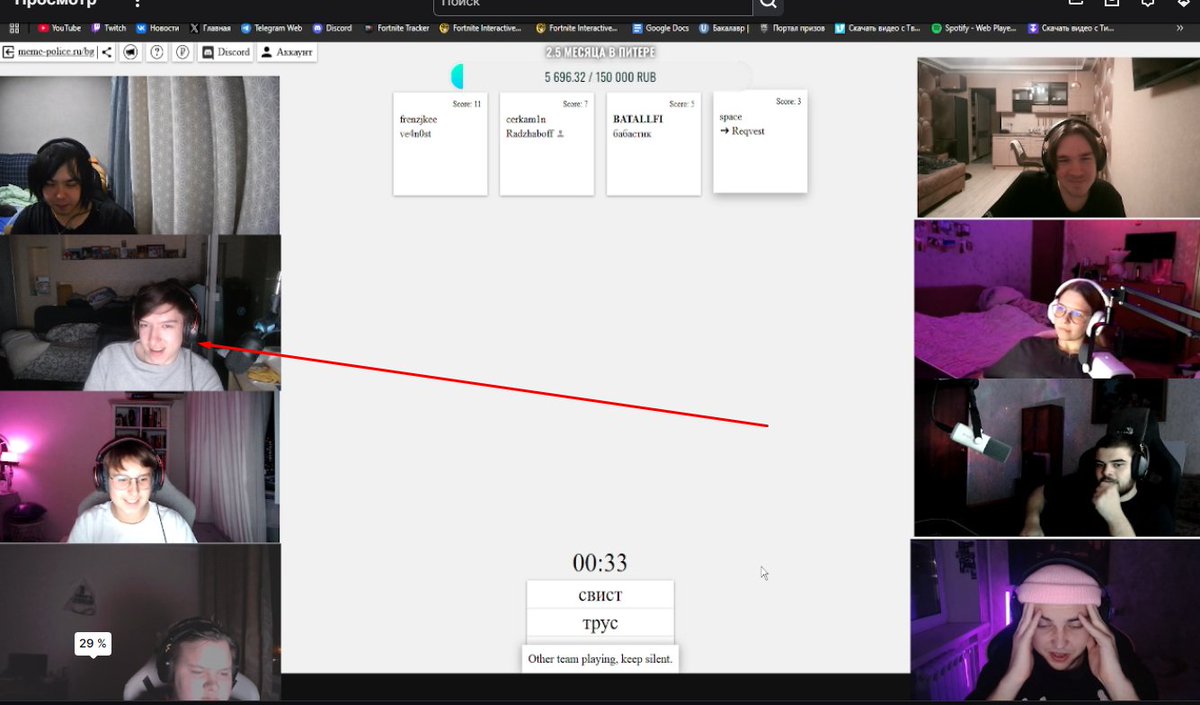Screen dimensions: 1200x705
Task: Open the Spotify Web Player bookmark
Action: click(x=974, y=28)
